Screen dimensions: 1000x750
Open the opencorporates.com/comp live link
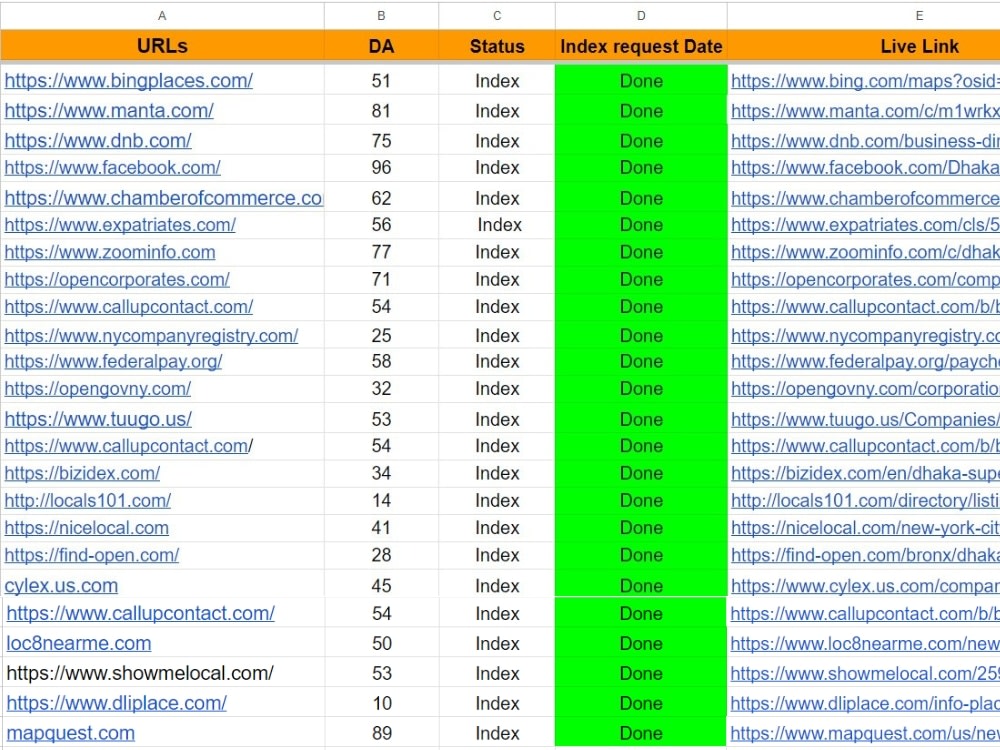point(865,280)
